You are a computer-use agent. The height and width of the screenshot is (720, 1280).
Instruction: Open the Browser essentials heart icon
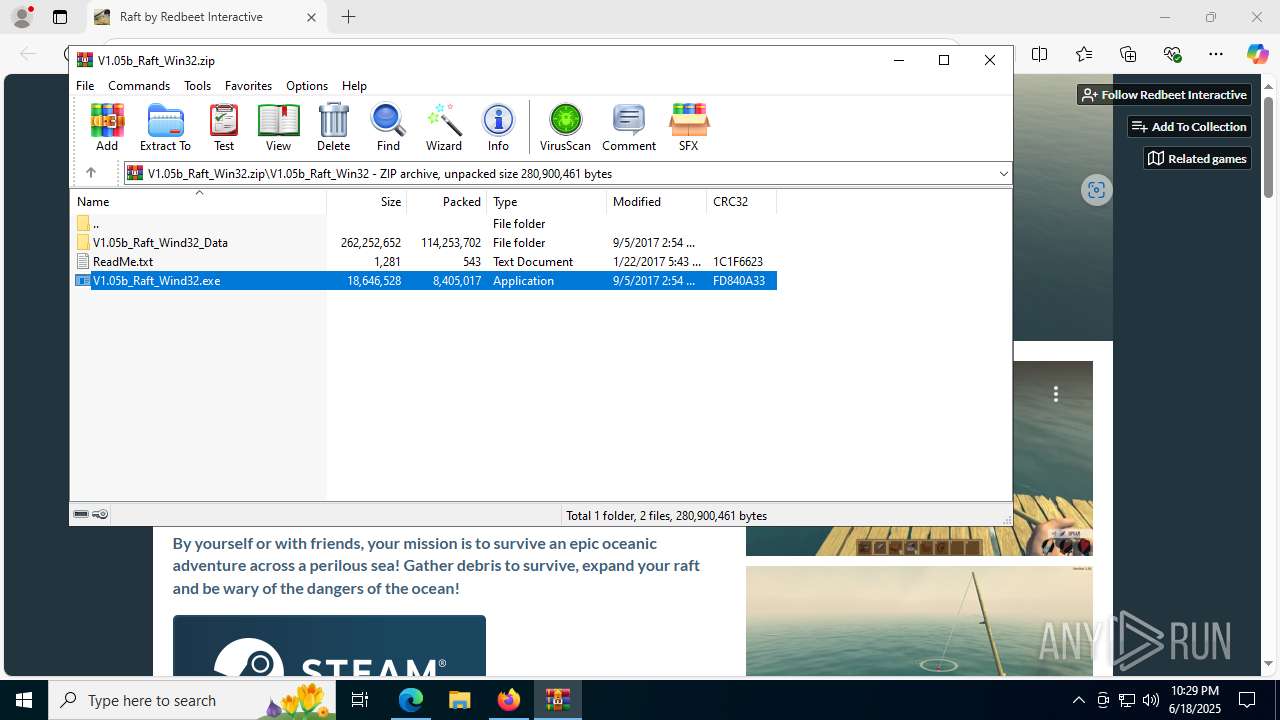[1172, 54]
